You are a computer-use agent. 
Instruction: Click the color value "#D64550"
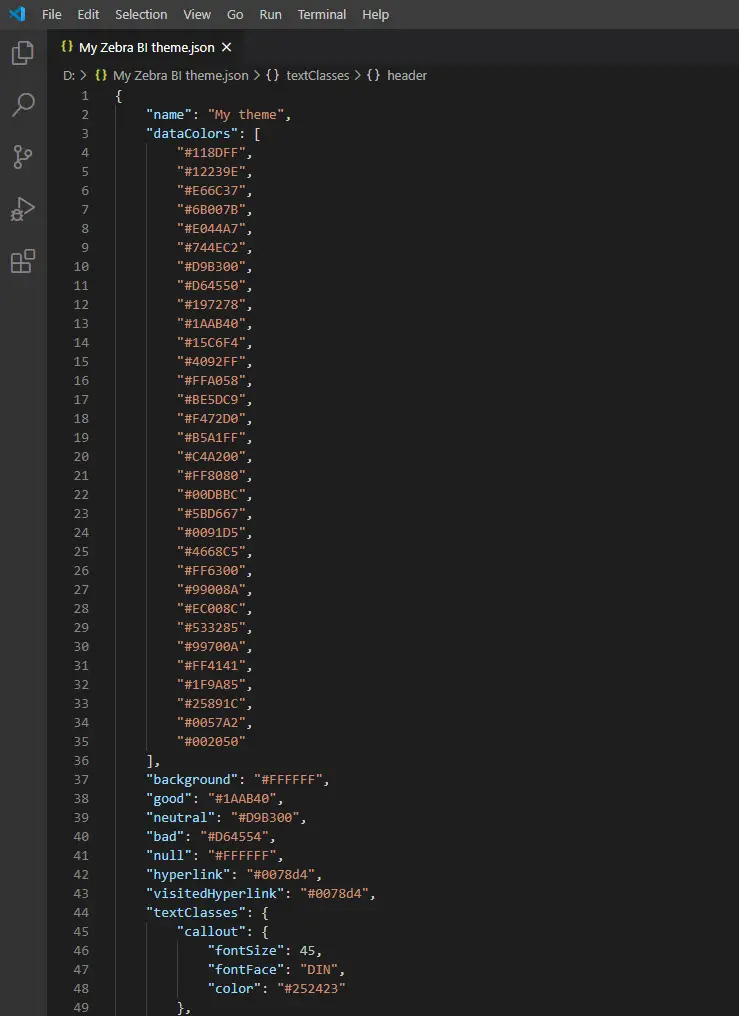click(x=211, y=286)
